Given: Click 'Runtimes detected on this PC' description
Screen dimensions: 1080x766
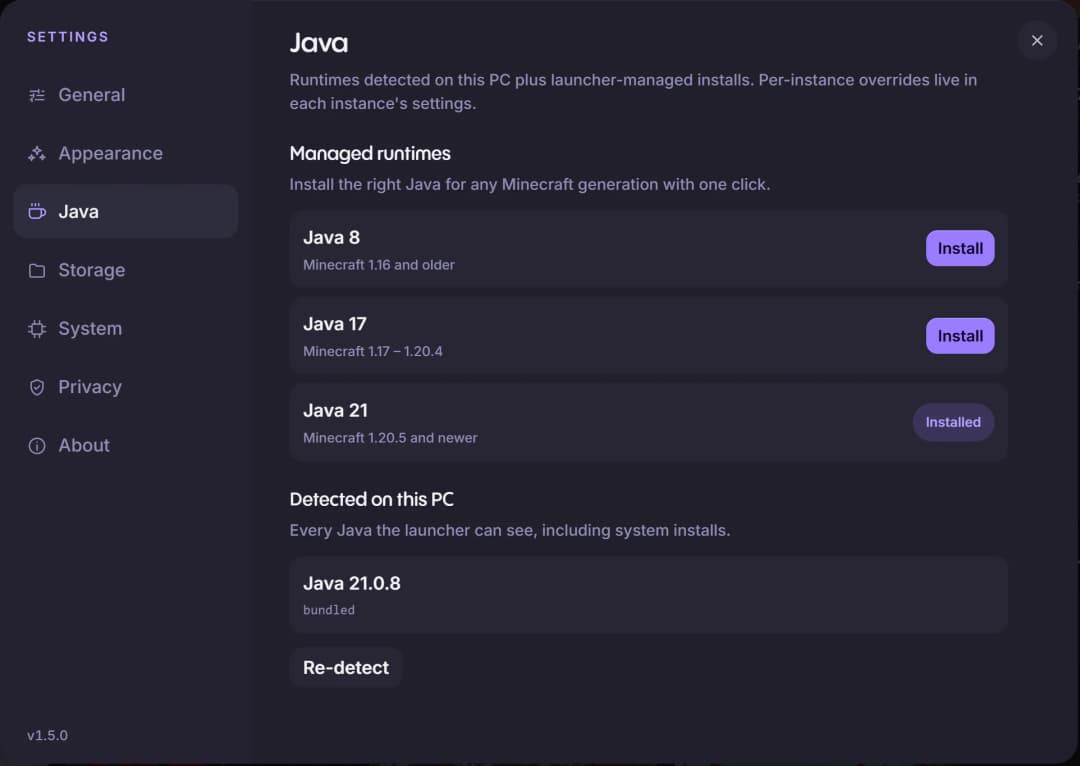Looking at the screenshot, I should [x=633, y=92].
